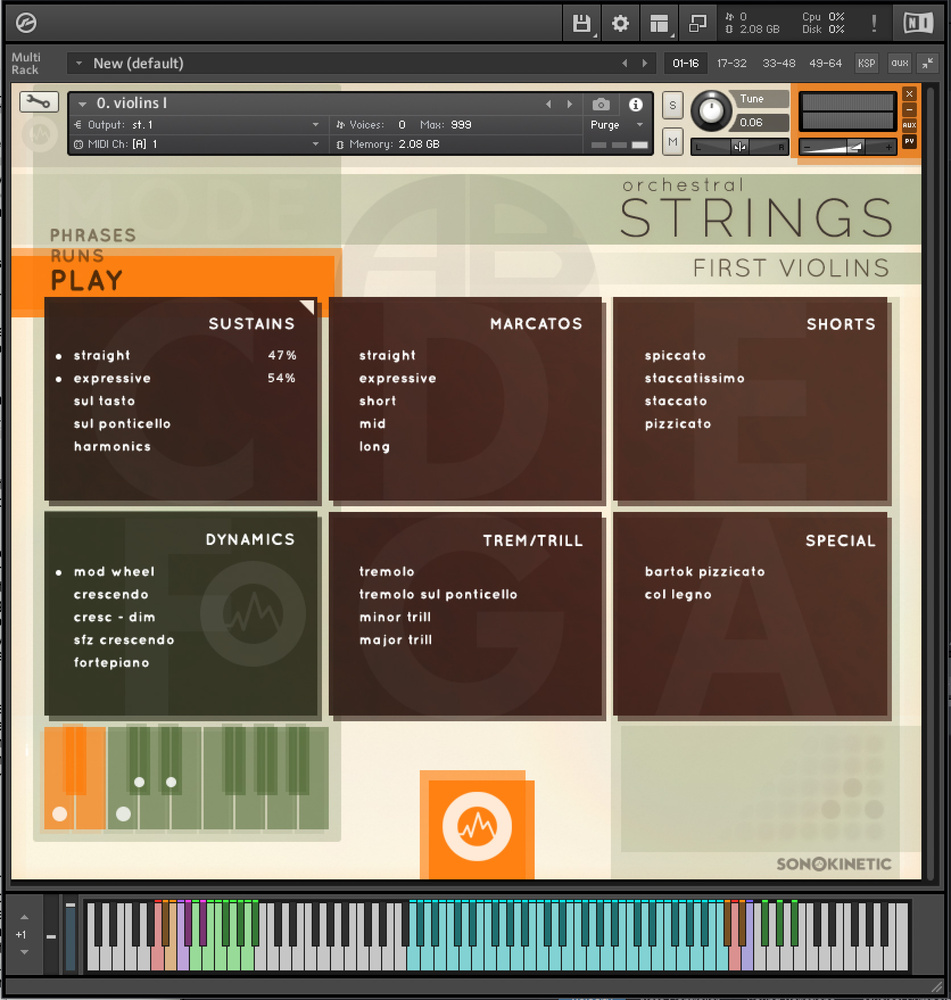
Task: Toggle the KSP multi script button
Action: (866, 63)
